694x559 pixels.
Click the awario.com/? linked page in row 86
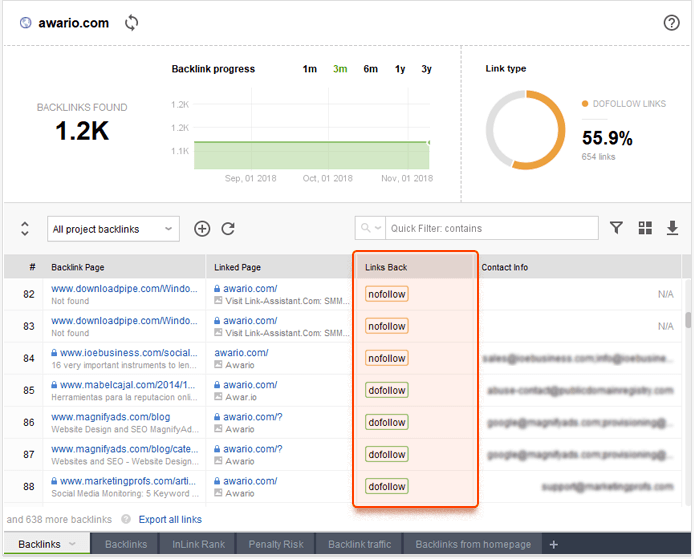pos(253,417)
